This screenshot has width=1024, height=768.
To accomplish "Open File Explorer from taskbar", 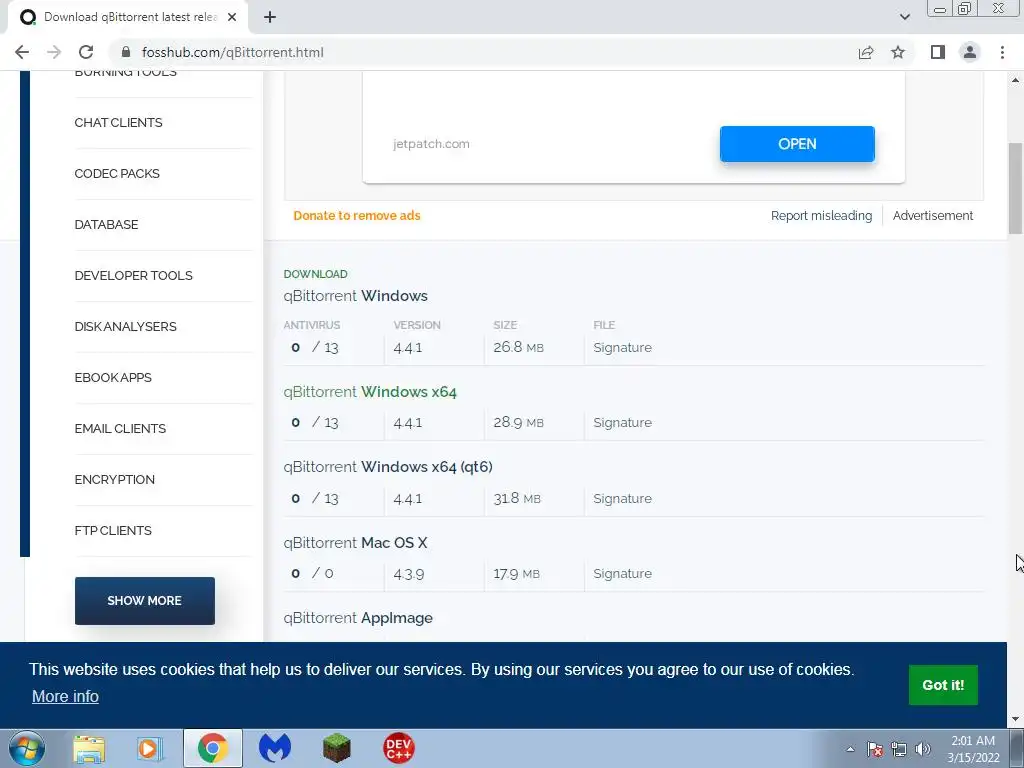I will coord(89,748).
